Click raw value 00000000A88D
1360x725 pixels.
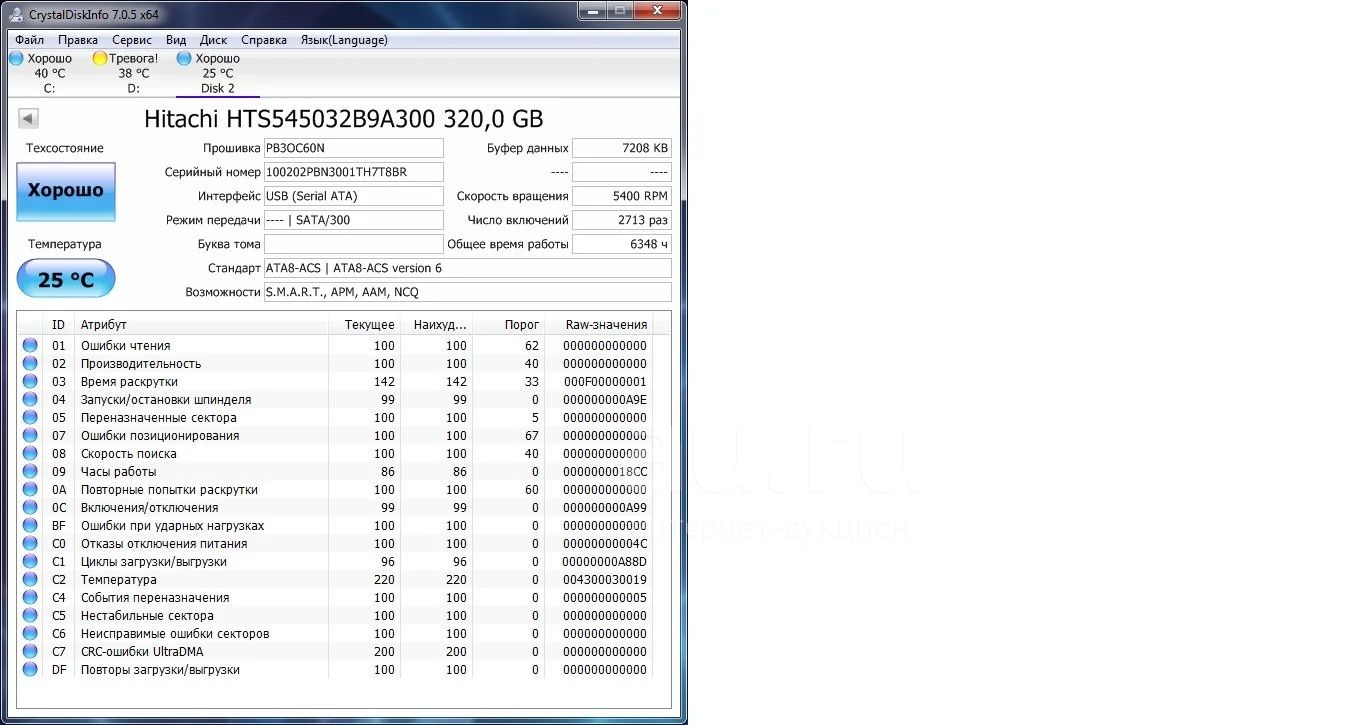(x=605, y=561)
